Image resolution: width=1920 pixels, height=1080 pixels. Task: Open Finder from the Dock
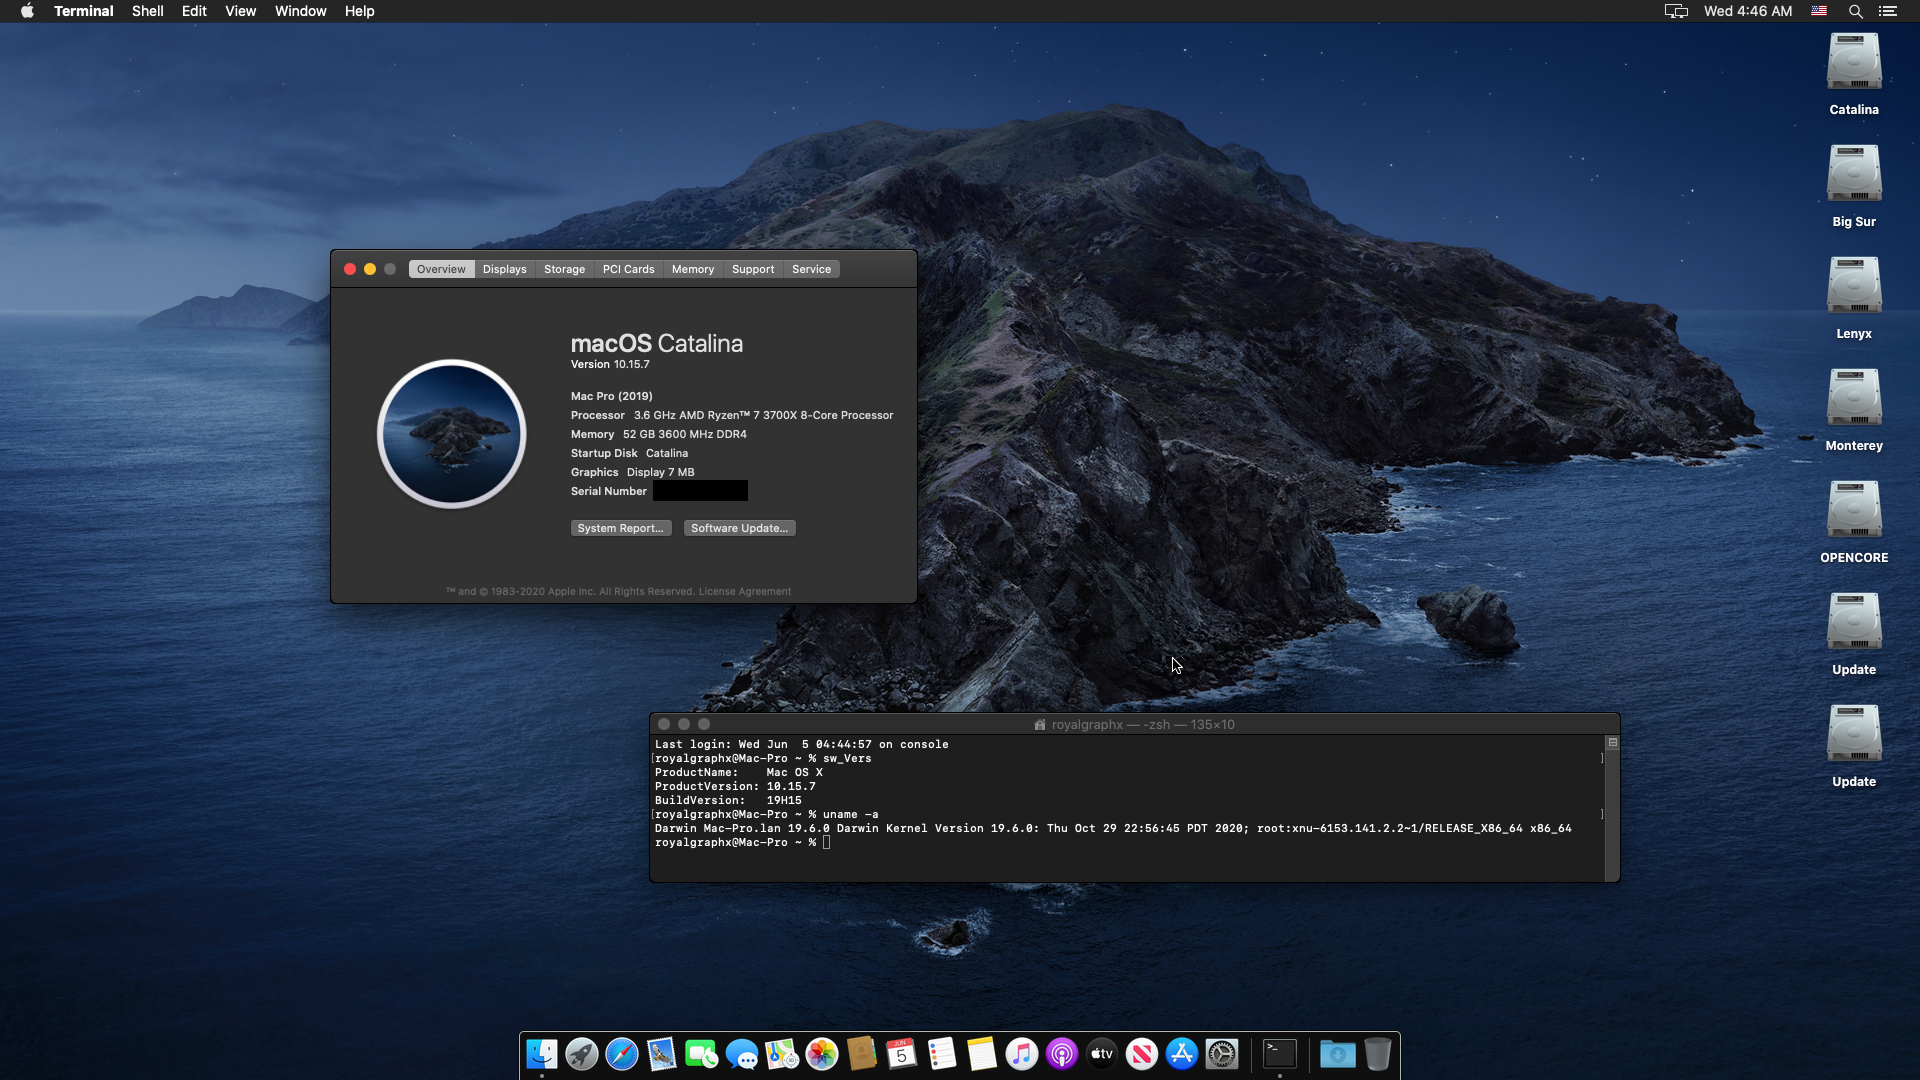pyautogui.click(x=541, y=1054)
